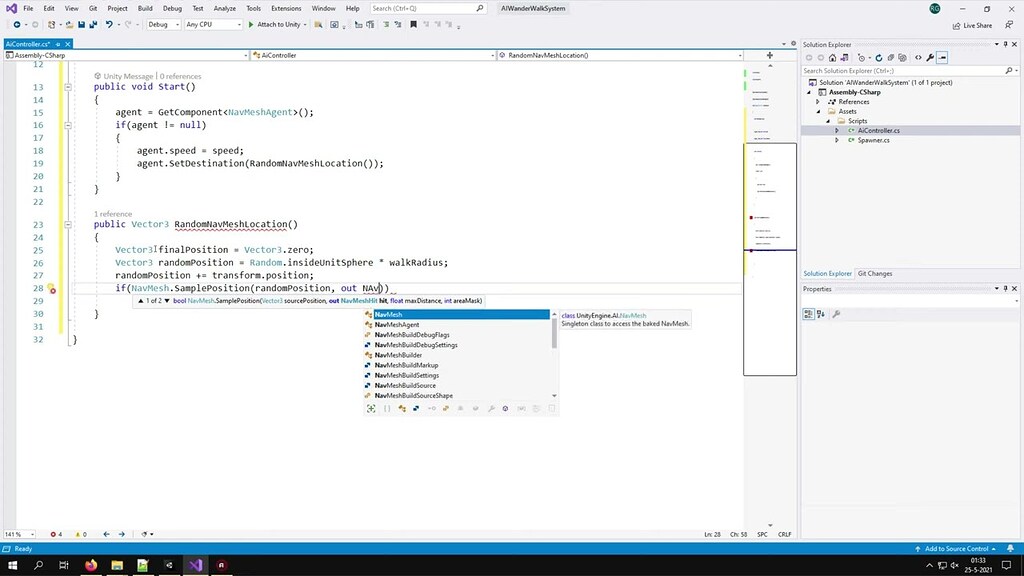Select the Save icon on the toolbar
Viewport: 1024px width, 576px height.
coord(81,25)
